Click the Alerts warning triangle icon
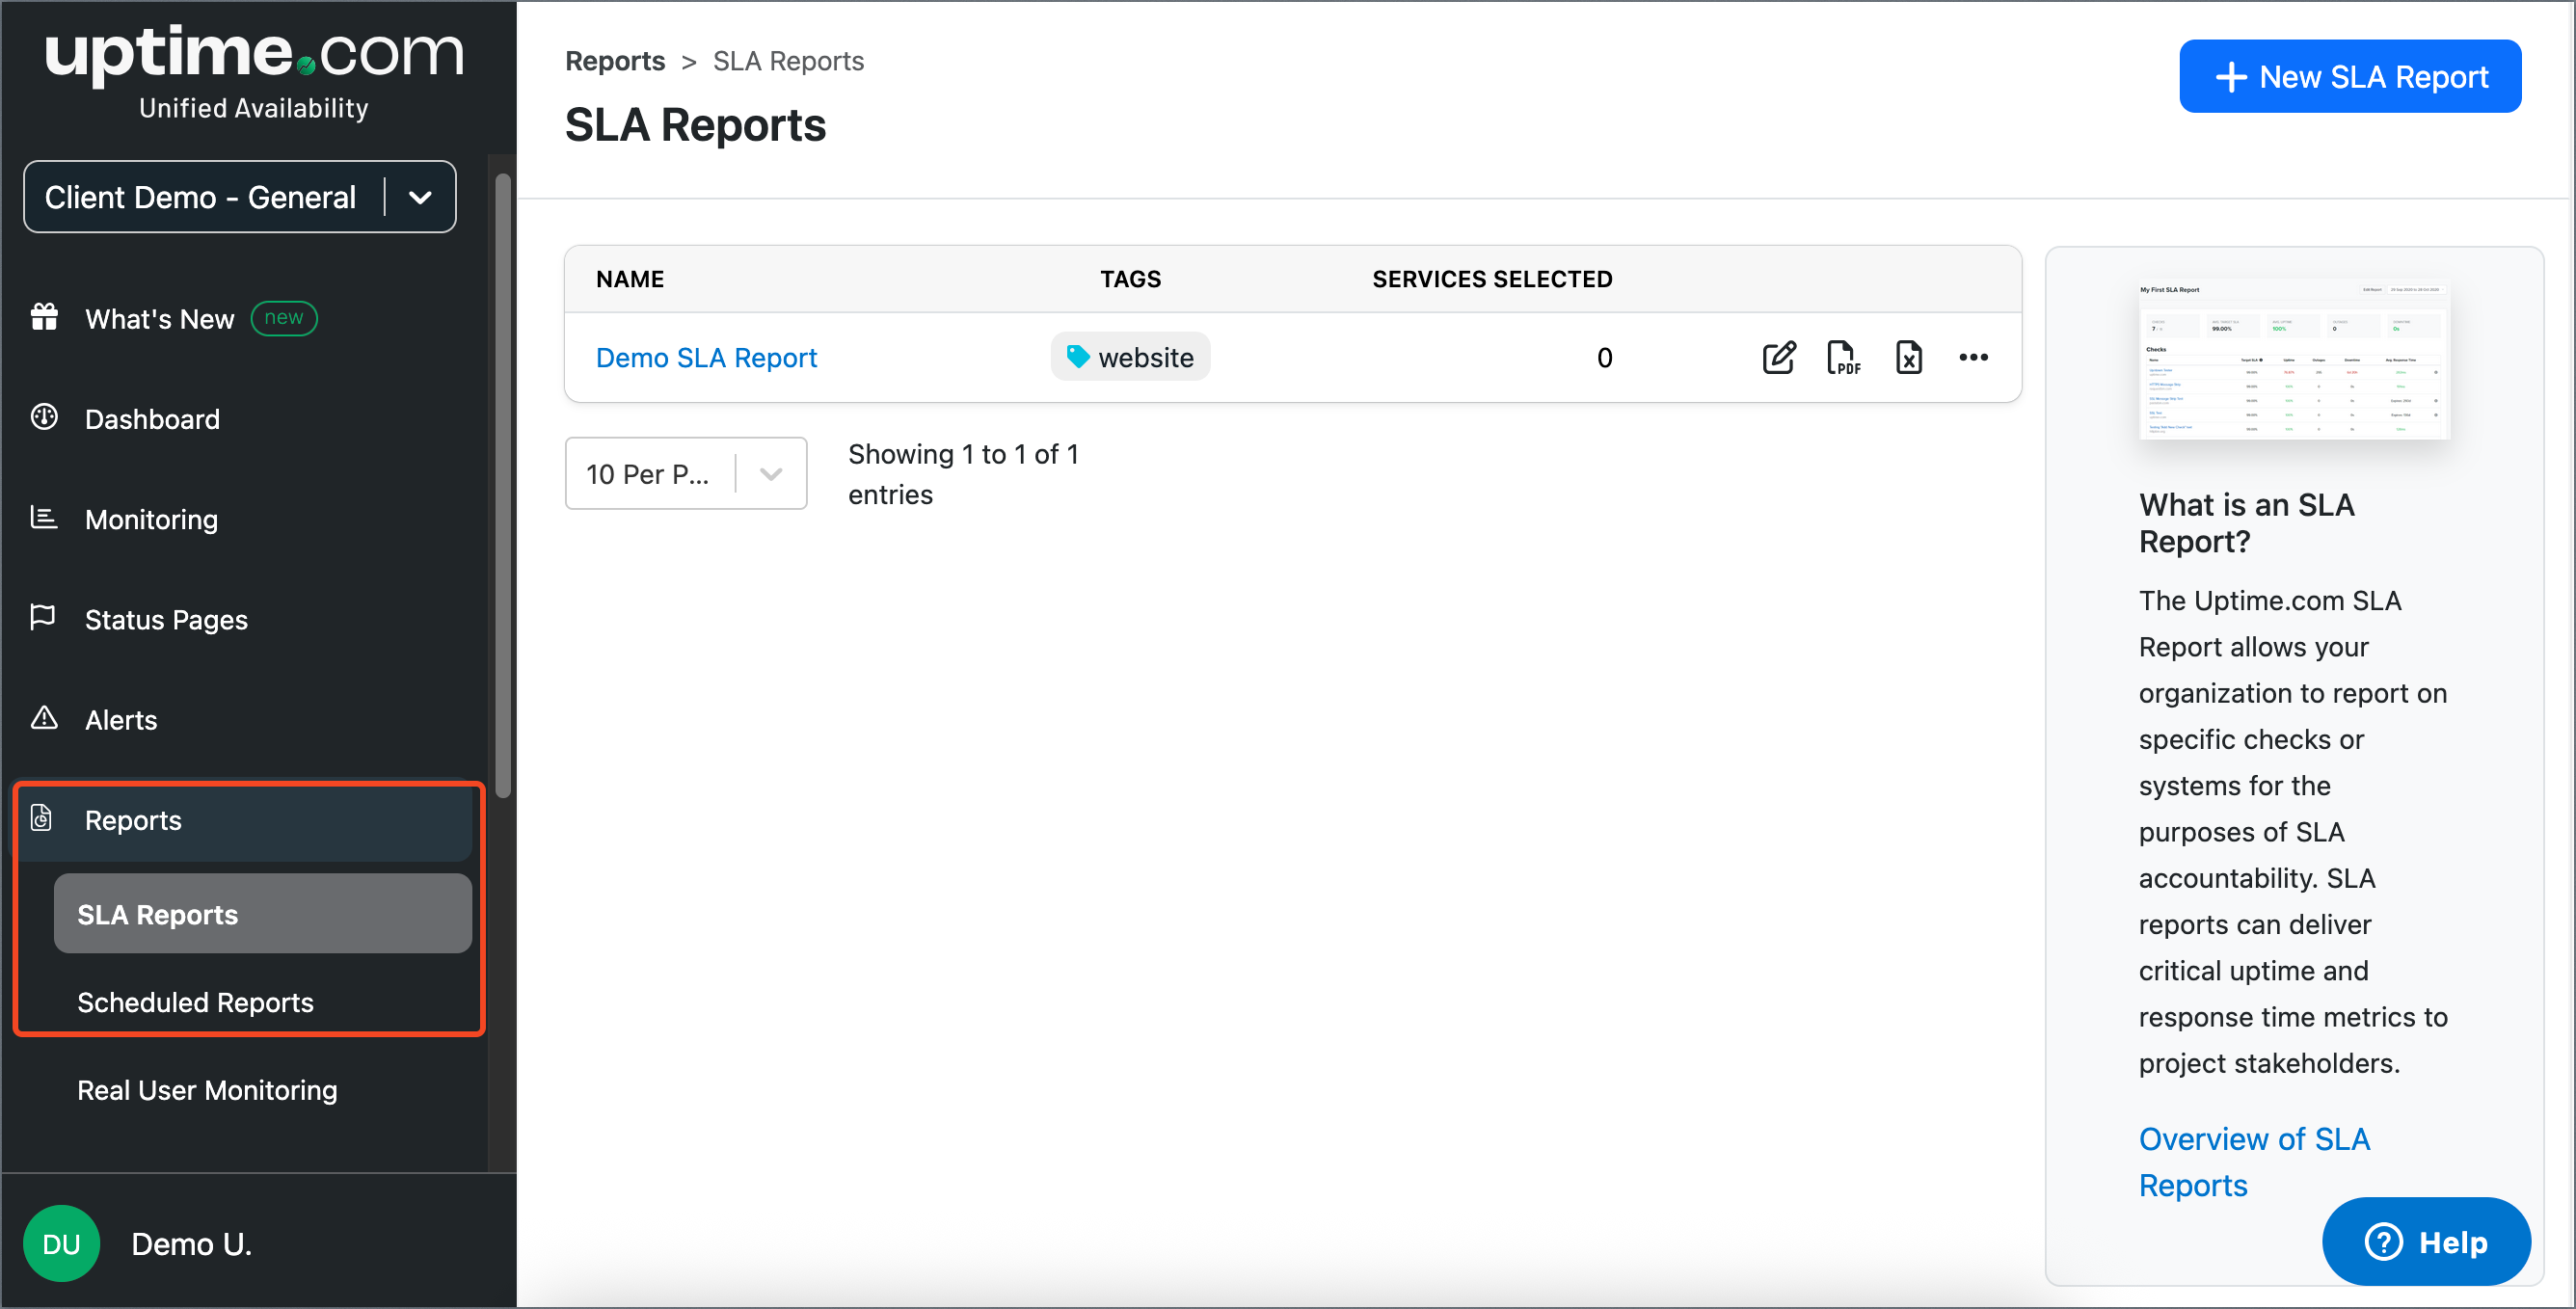Viewport: 2576px width, 1309px height. tap(44, 717)
